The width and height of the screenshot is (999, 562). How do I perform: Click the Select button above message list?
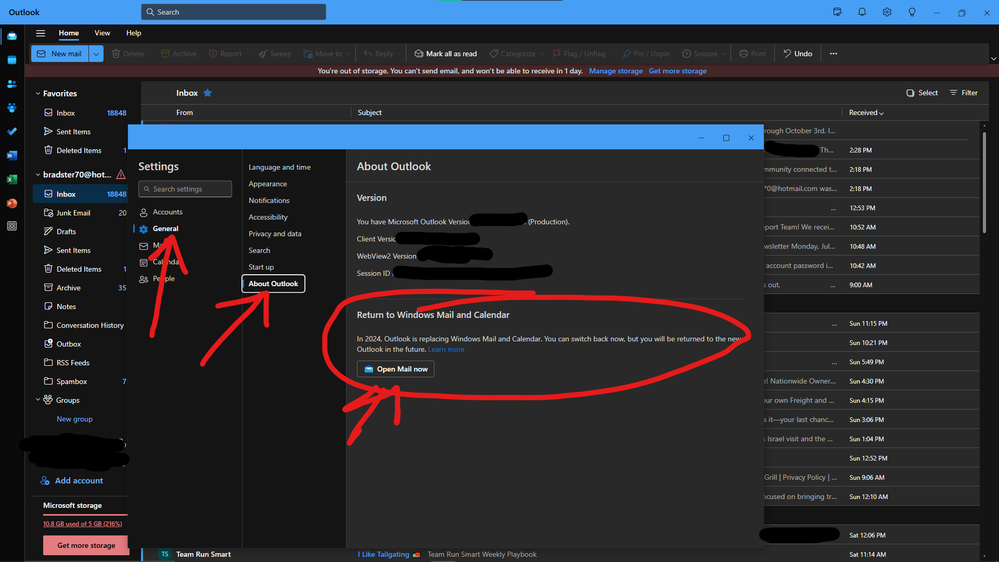pyautogui.click(x=922, y=93)
